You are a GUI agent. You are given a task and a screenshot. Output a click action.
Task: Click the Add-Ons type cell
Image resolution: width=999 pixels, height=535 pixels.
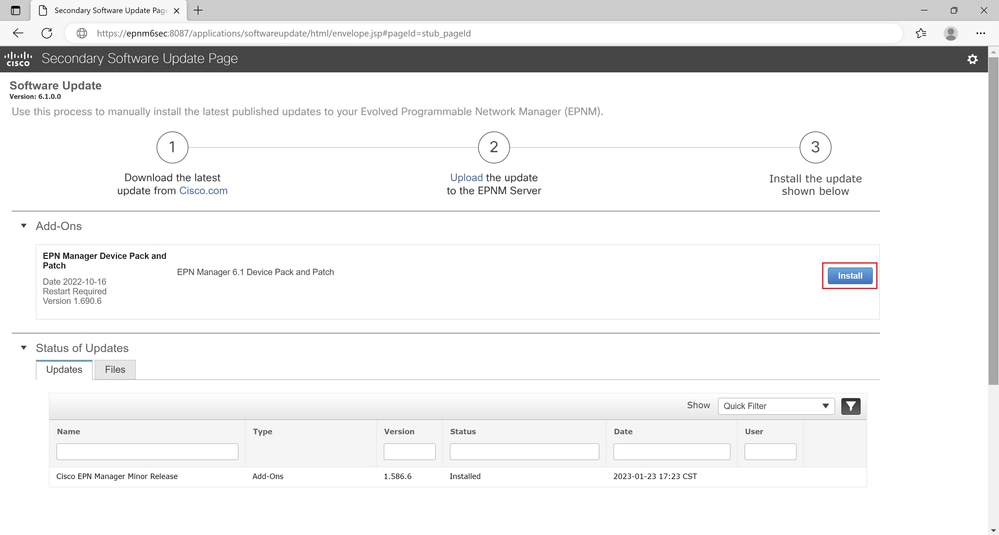pos(268,476)
